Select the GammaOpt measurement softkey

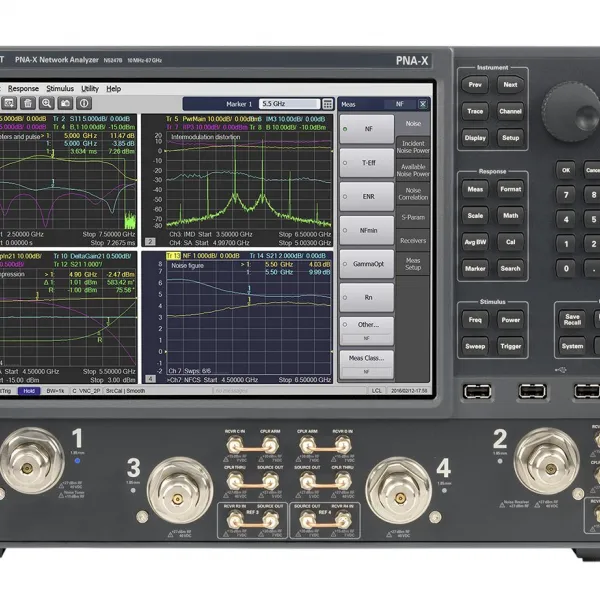(367, 264)
